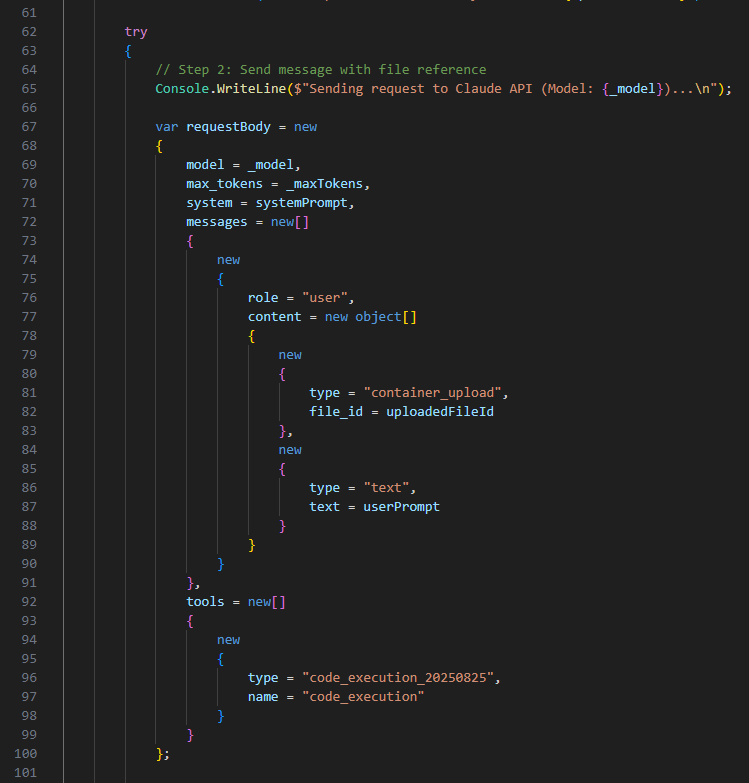Click the closing brace with semicolon on line 100
Screen dimensions: 749x783
[x=163, y=754]
